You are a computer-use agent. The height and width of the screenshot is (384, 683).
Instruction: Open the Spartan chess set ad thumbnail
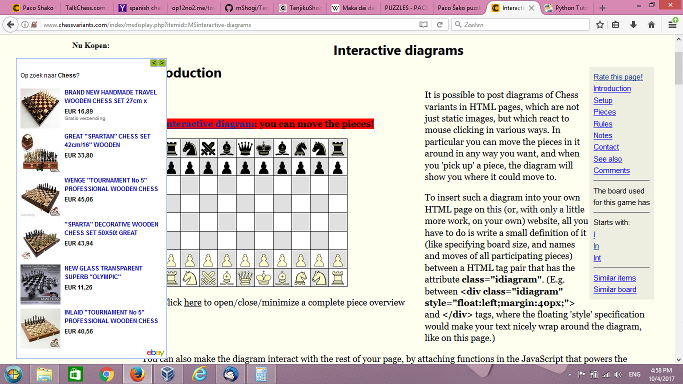point(40,152)
